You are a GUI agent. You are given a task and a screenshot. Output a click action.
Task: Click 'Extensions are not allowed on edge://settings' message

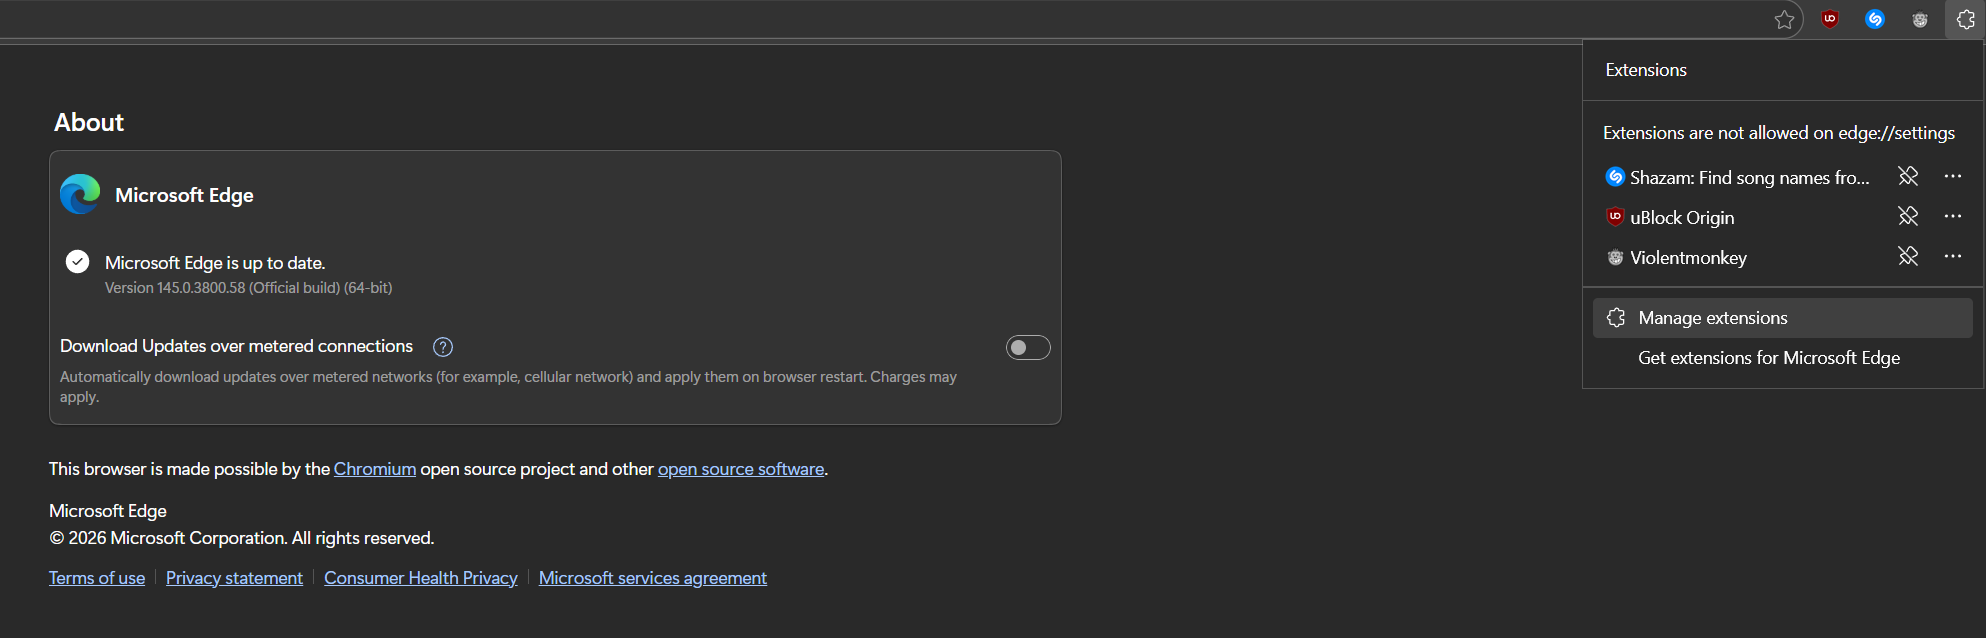coord(1779,133)
